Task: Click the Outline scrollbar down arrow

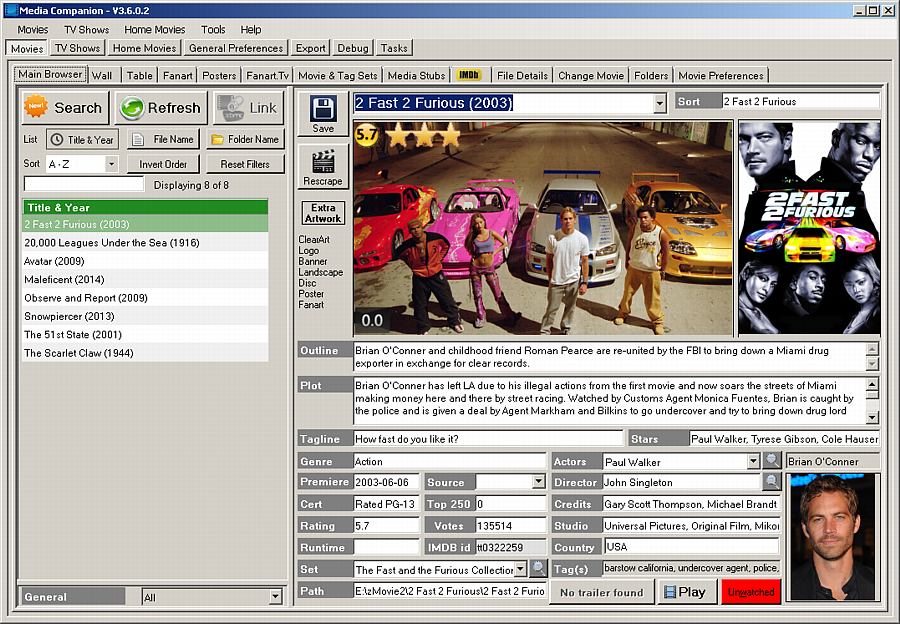Action: point(872,364)
